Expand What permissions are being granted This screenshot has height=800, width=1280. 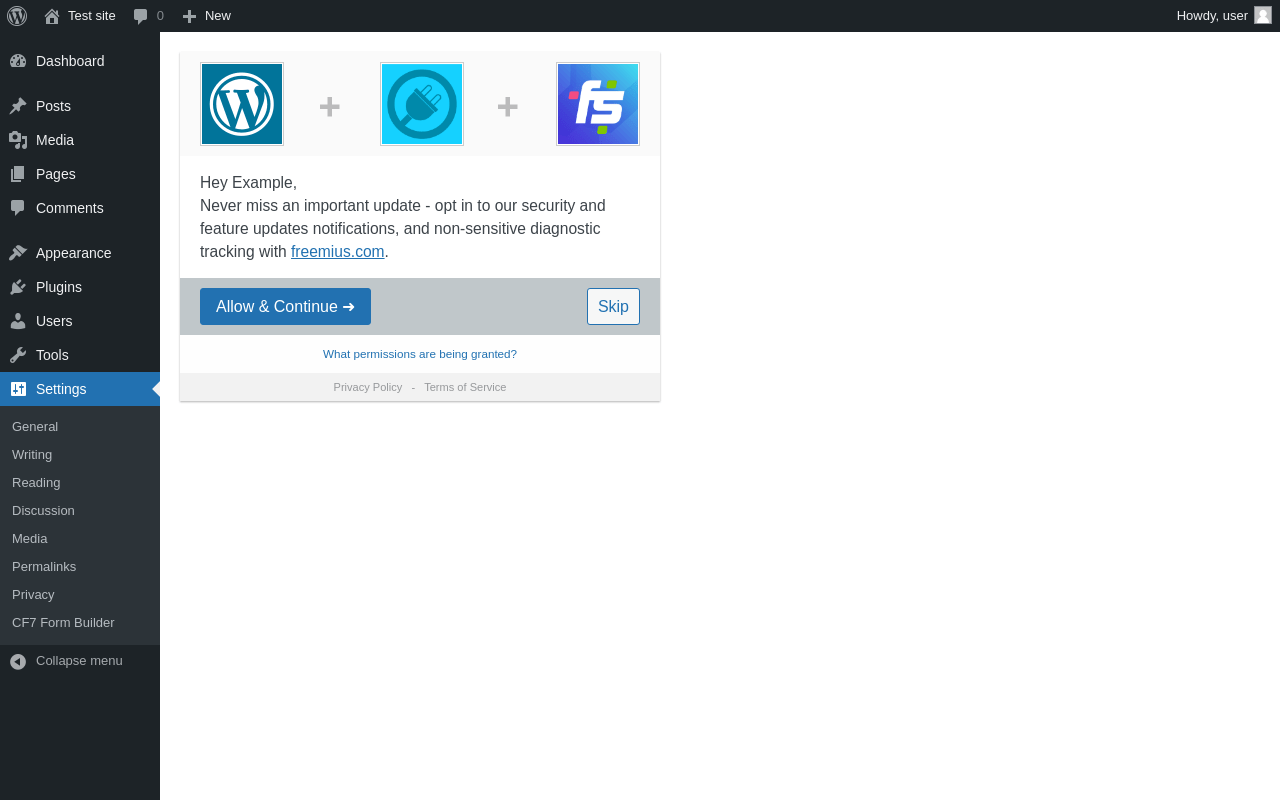point(420,354)
